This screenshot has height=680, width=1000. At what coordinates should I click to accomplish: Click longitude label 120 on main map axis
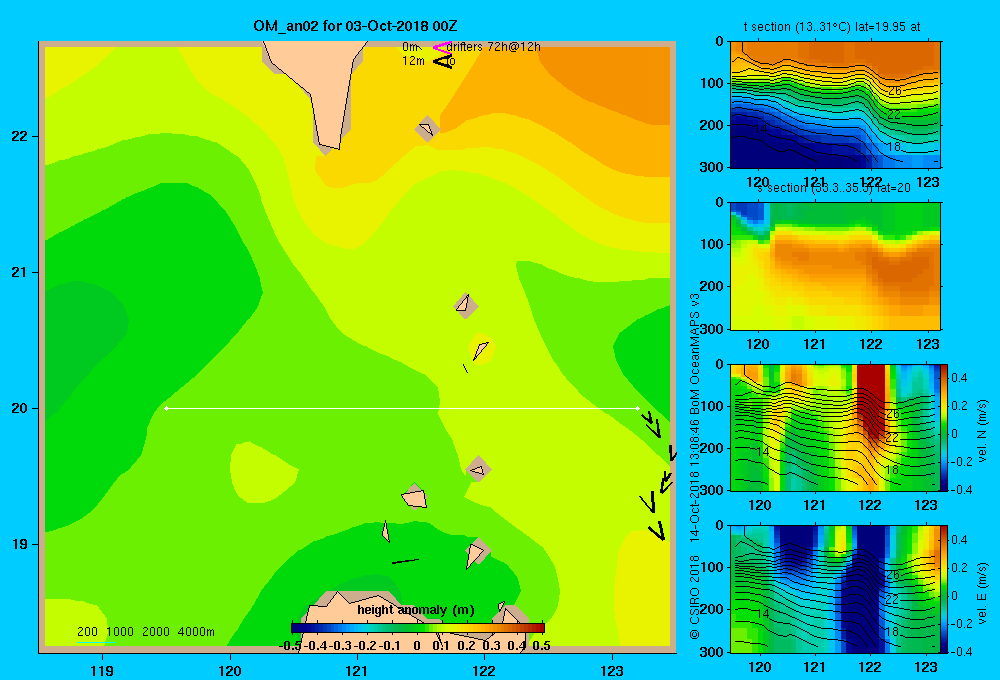230,670
